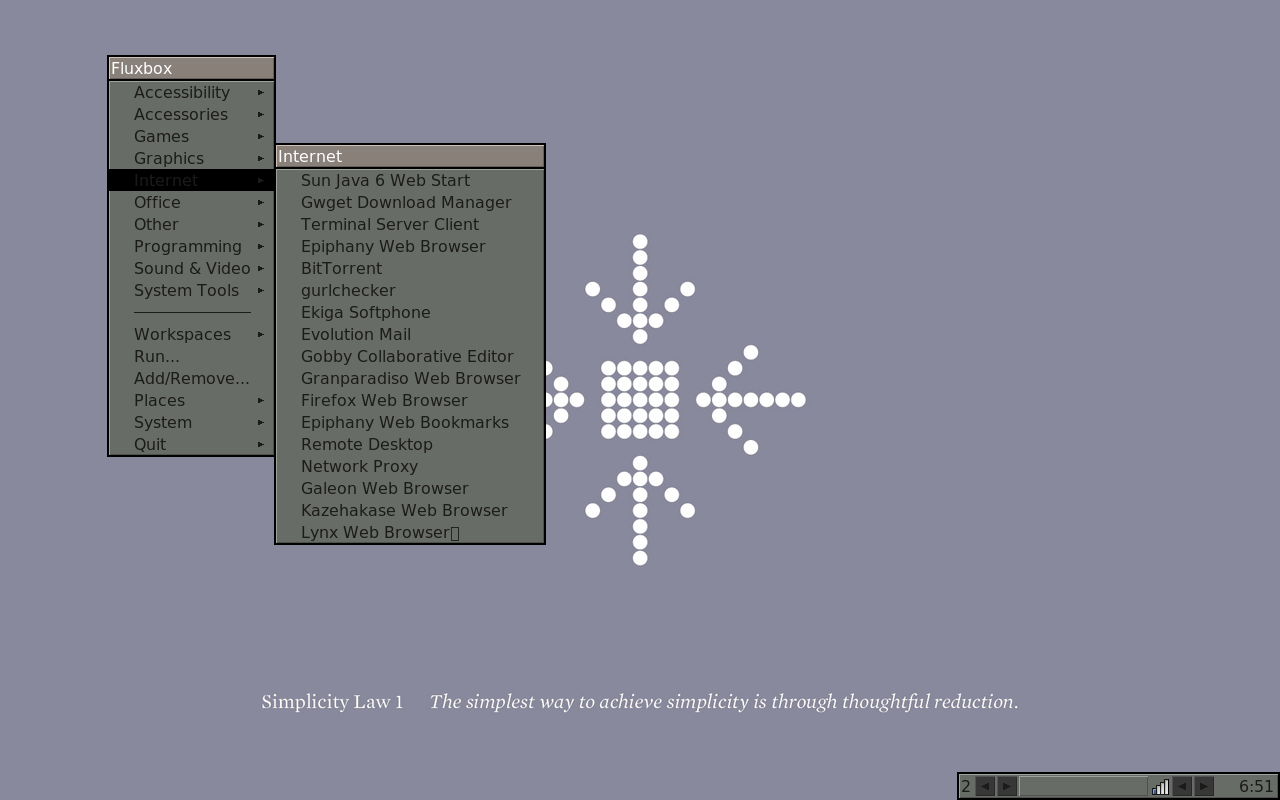Expand the Places submenu
Viewport: 1280px width, 800px height.
191,400
